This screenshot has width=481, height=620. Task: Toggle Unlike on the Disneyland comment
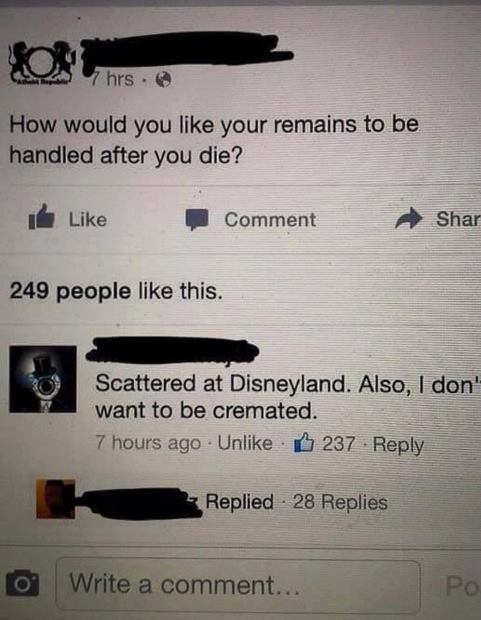click(x=245, y=443)
